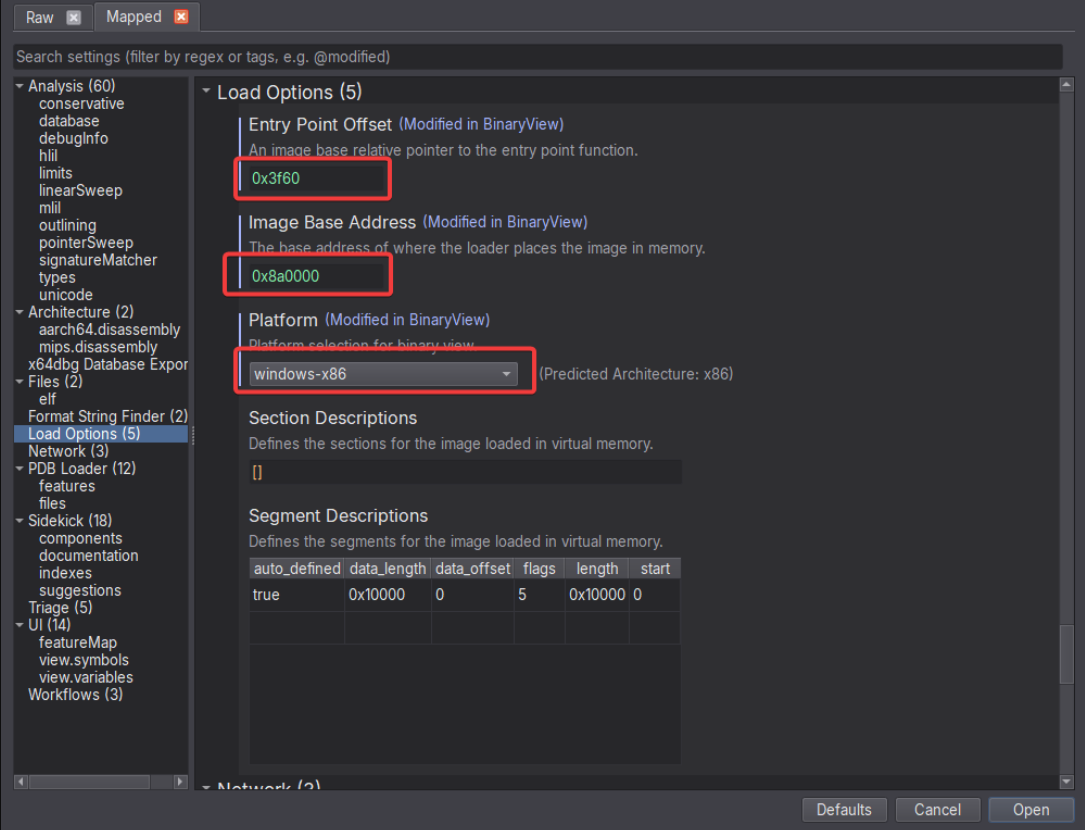Click the search settings filter field

point(537,57)
